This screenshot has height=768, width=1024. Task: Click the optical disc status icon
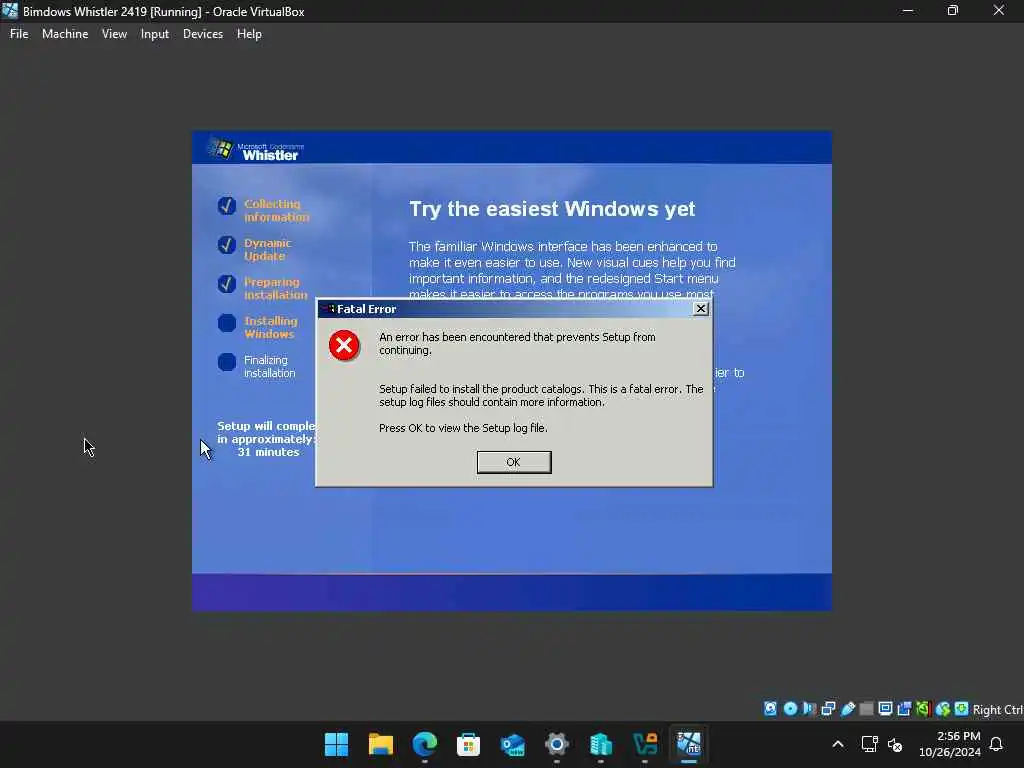(790, 709)
